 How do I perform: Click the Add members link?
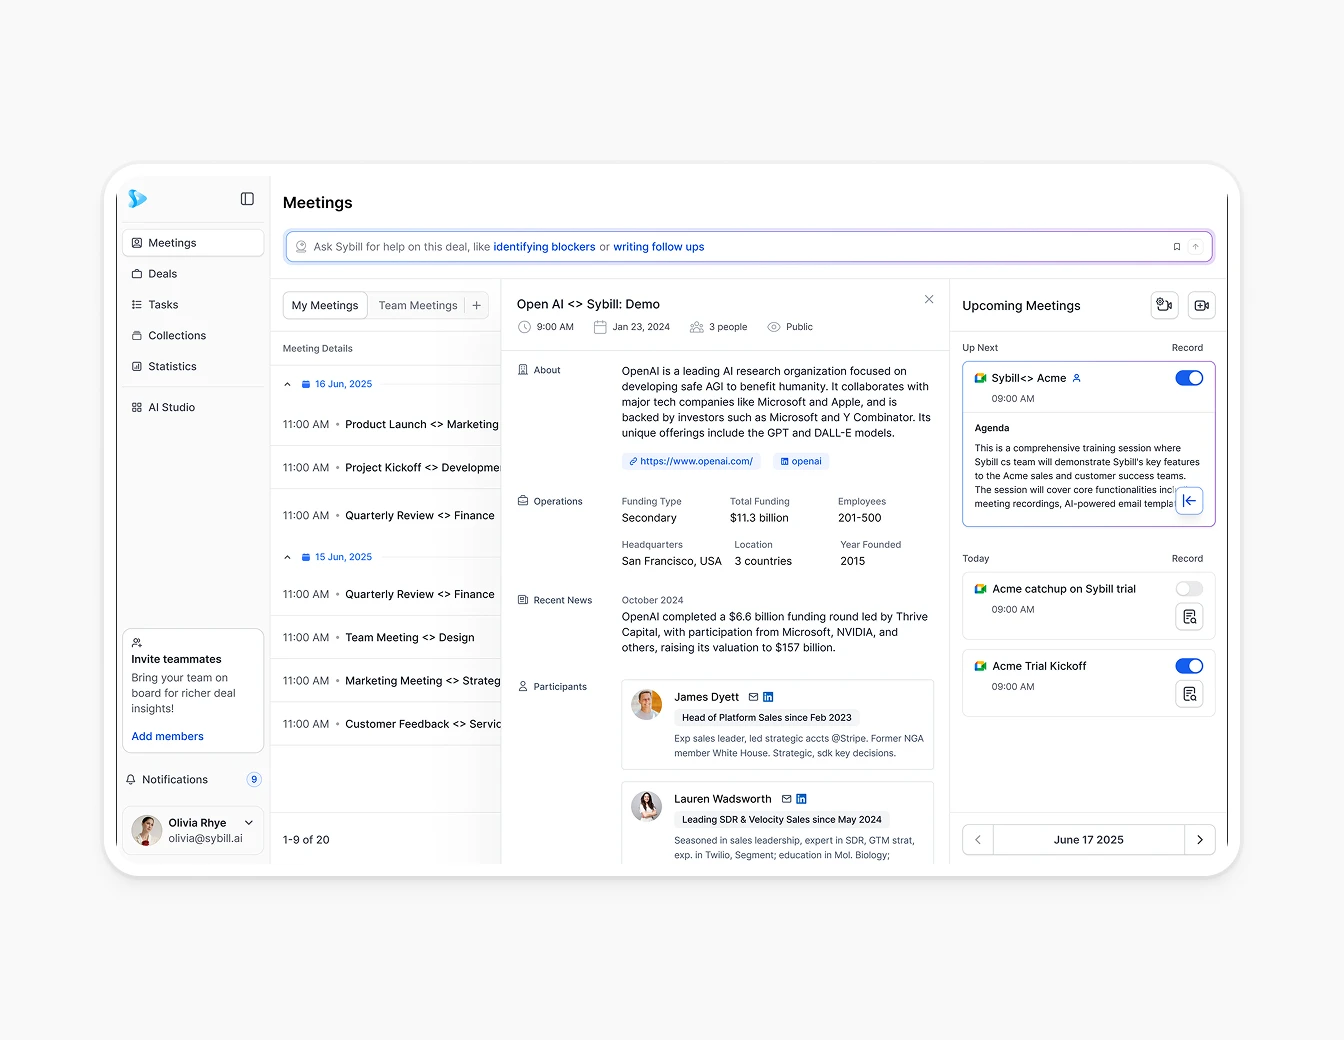[166, 736]
